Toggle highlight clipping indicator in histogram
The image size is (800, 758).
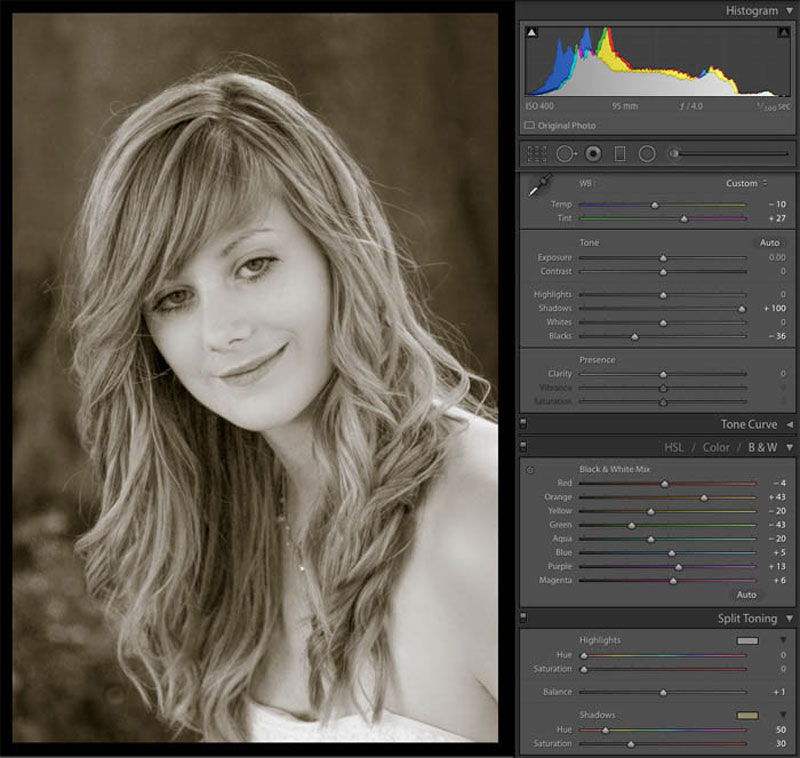point(783,33)
